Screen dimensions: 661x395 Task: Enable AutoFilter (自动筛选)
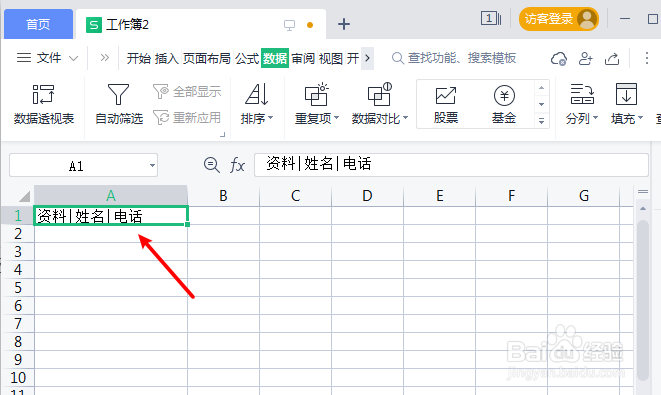point(118,104)
